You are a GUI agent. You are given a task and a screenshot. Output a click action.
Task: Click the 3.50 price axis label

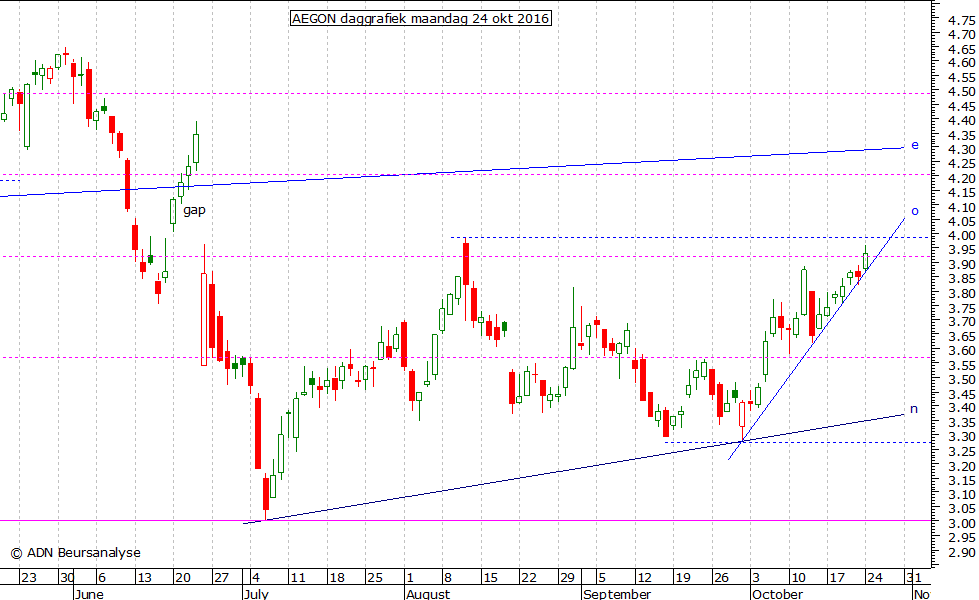(962, 380)
